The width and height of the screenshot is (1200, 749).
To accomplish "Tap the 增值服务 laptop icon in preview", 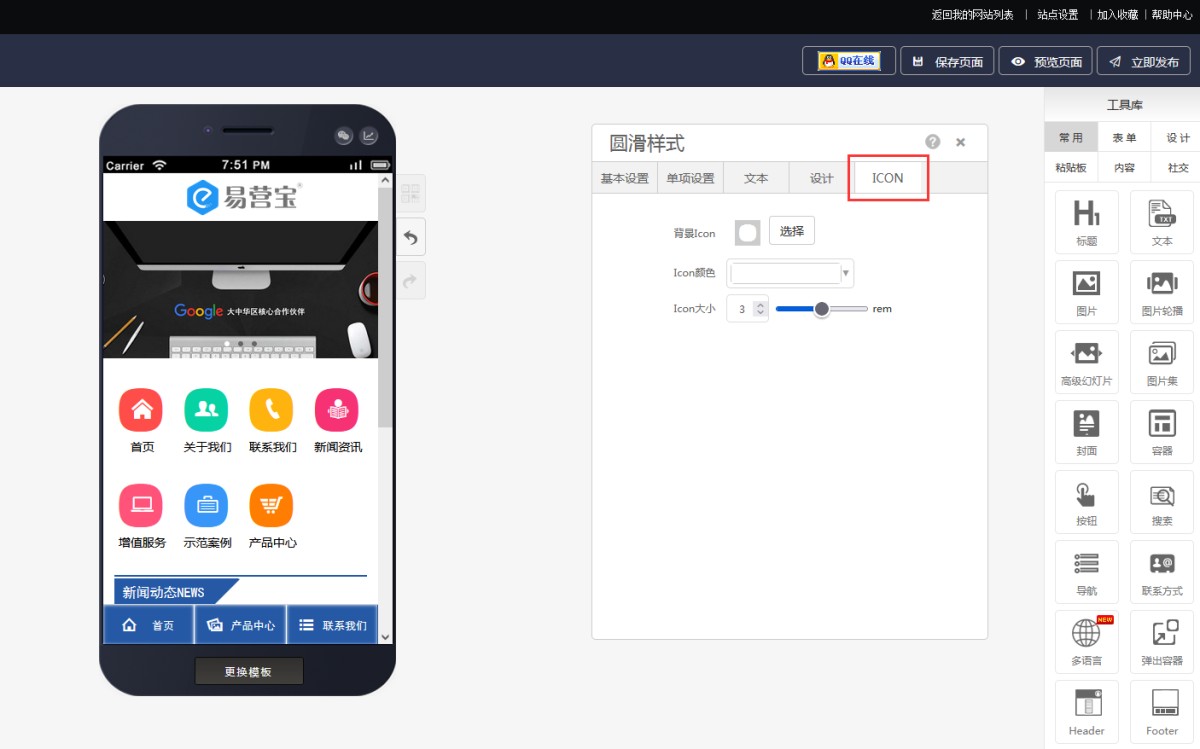I will click(141, 505).
